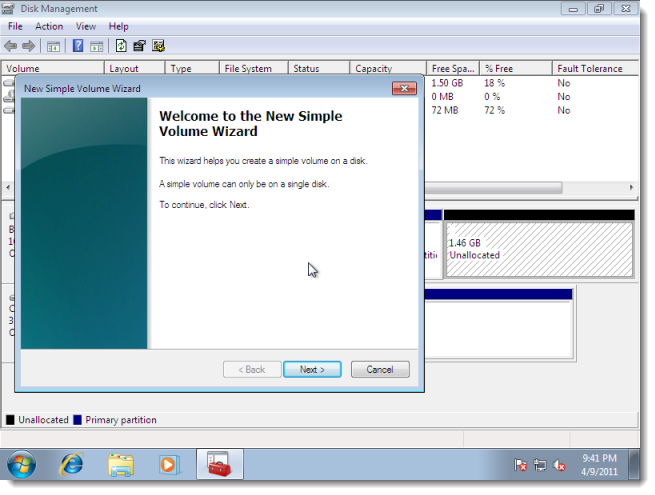The height and width of the screenshot is (495, 655).
Task: Sort by the Type column header
Action: coord(192,69)
